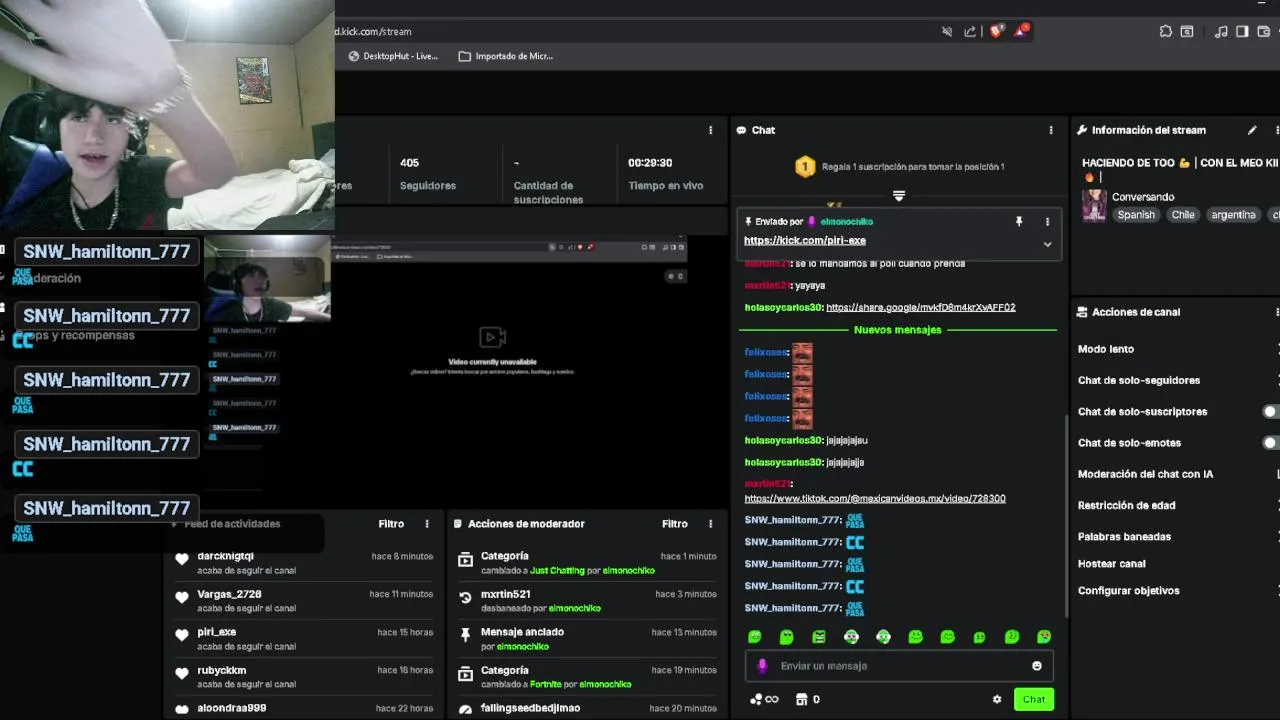Open Feed de actividades three-dot menu
Viewport: 1280px width, 720px height.
(x=427, y=524)
